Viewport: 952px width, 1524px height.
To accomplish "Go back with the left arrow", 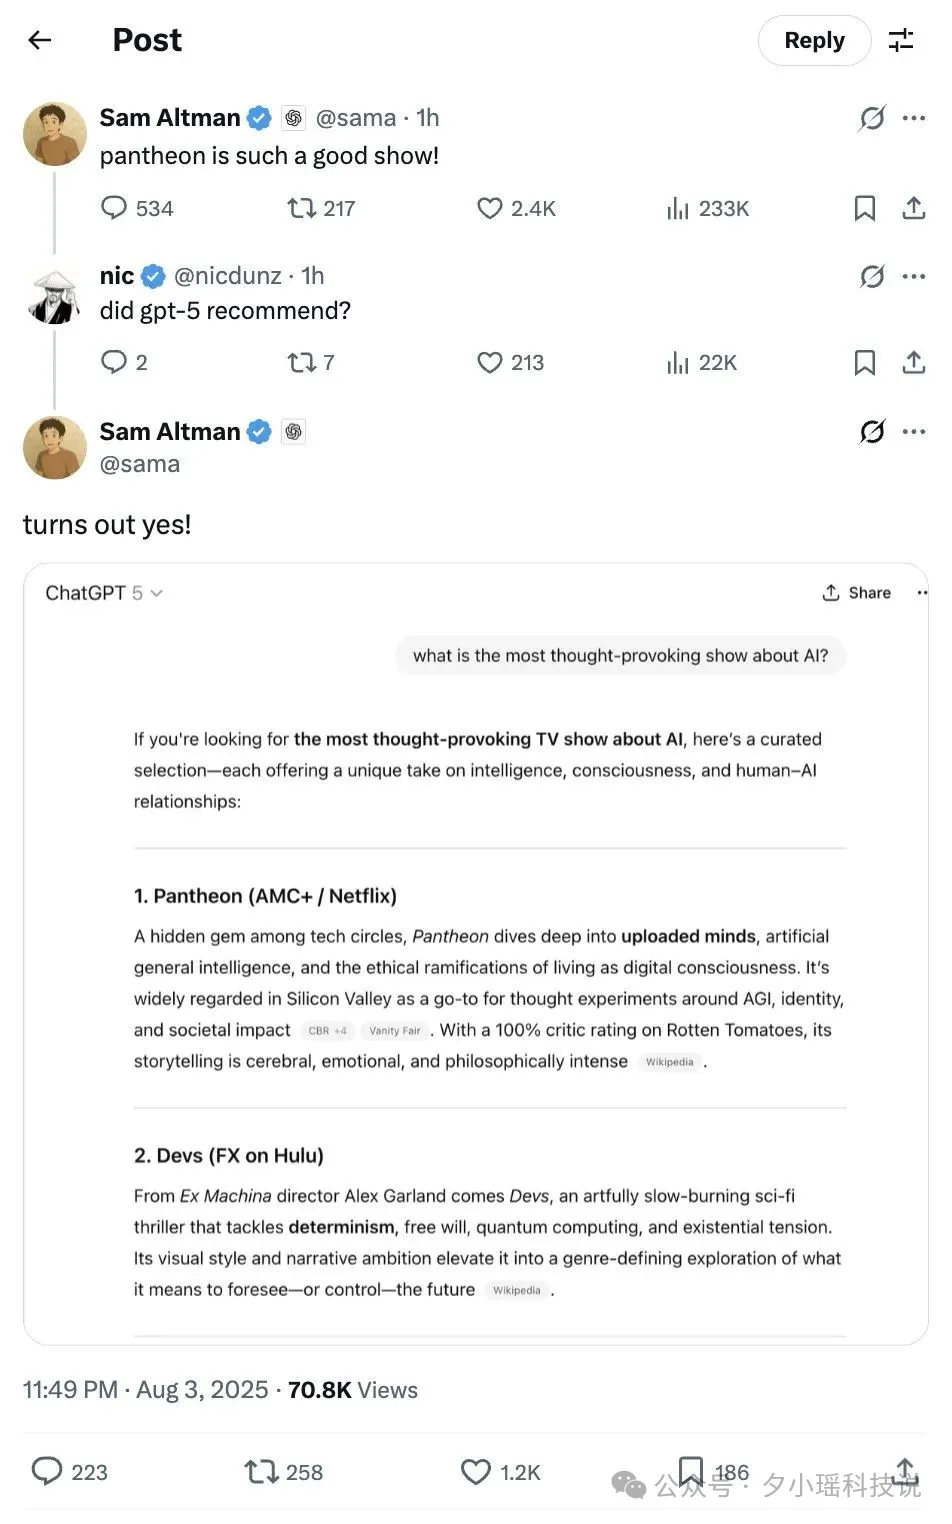I will tap(40, 40).
